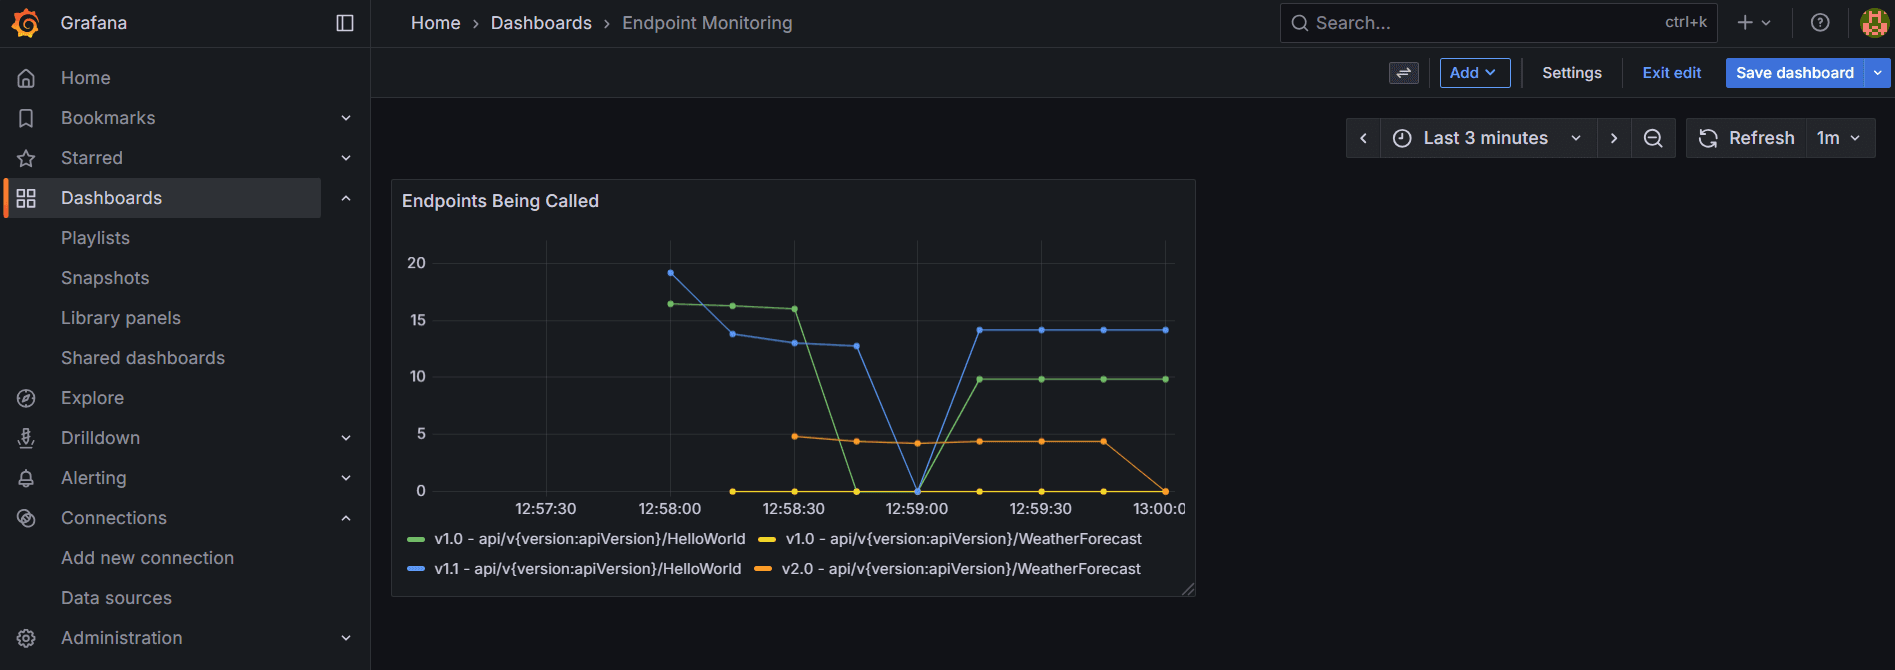Open the Add dropdown button
This screenshot has width=1895, height=670.
[x=1475, y=73]
